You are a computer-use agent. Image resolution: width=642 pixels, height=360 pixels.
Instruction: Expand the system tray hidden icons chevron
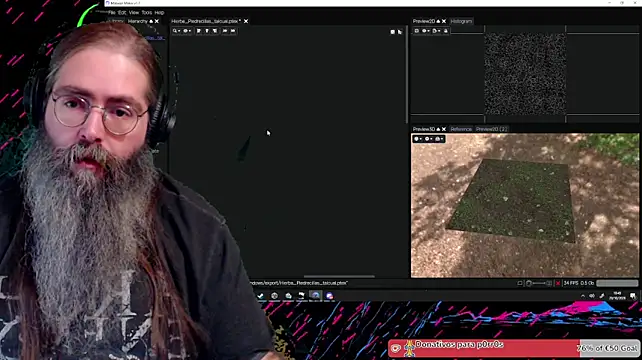[x=583, y=296]
